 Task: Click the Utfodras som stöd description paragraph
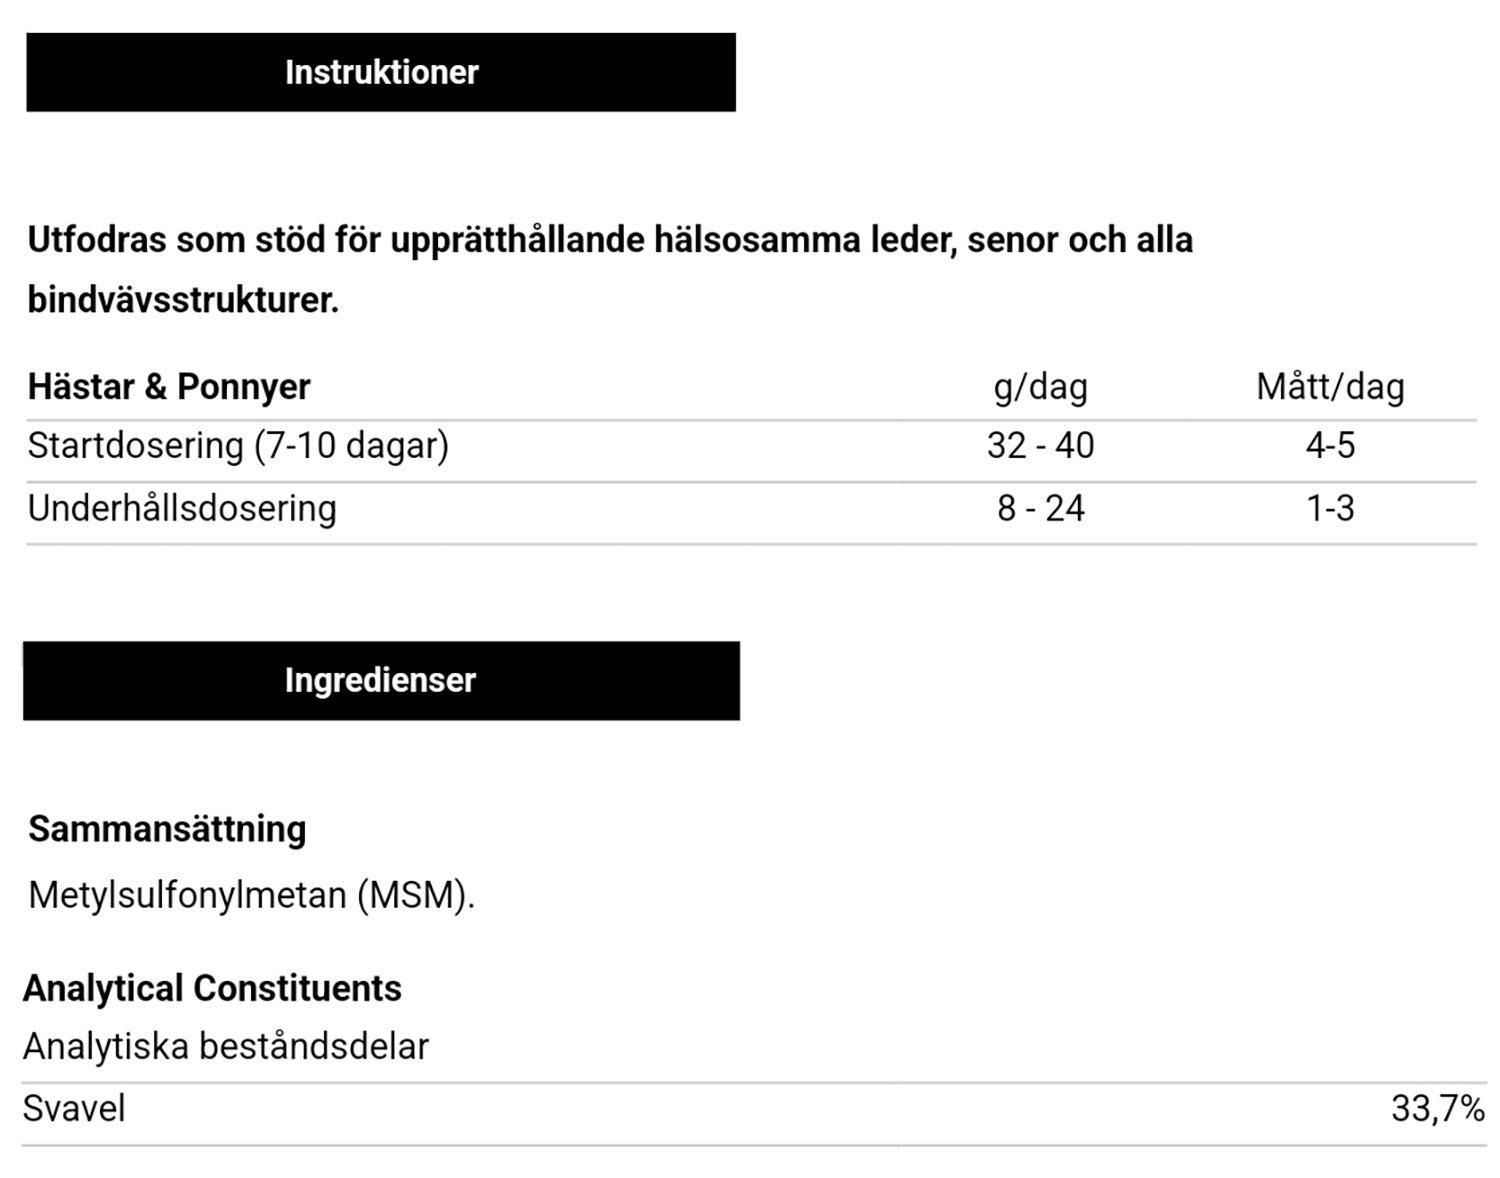pyautogui.click(x=610, y=270)
